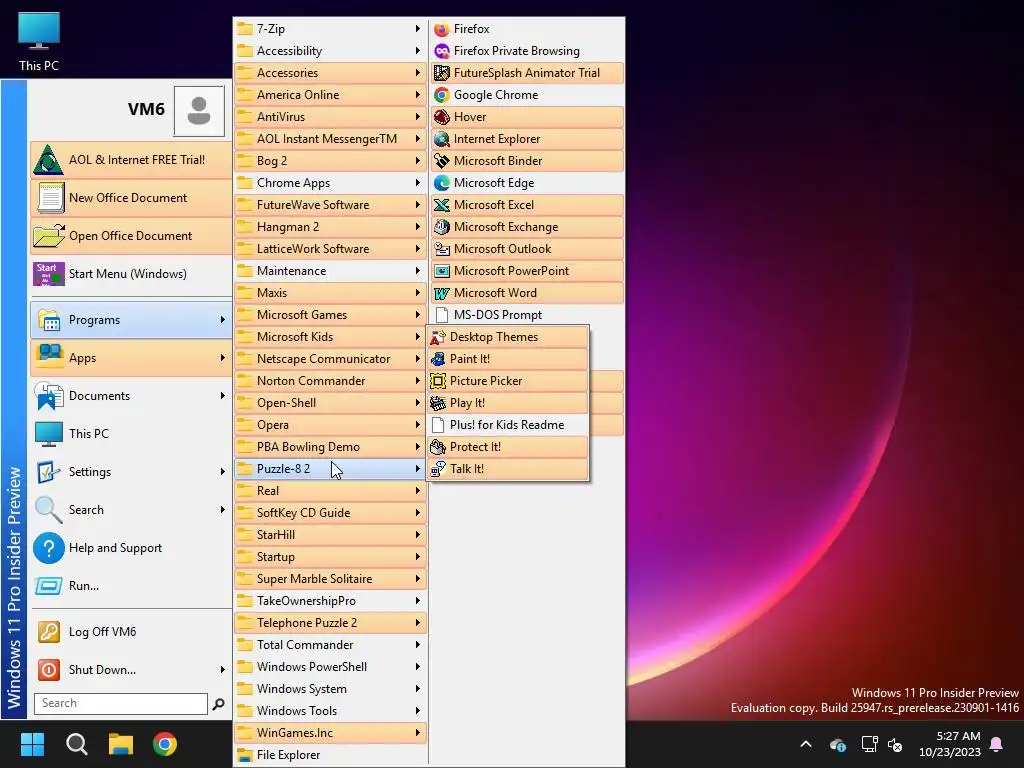The height and width of the screenshot is (768, 1024).
Task: Expand the Search menu item
Action: coord(131,510)
